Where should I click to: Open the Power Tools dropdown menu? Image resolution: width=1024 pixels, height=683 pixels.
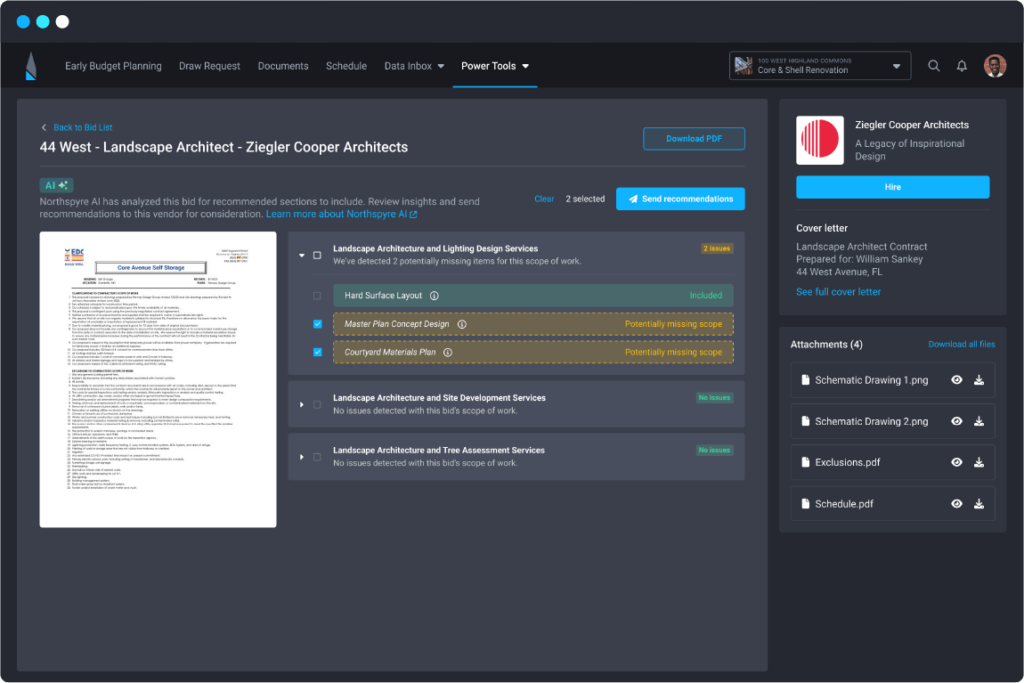coord(495,66)
